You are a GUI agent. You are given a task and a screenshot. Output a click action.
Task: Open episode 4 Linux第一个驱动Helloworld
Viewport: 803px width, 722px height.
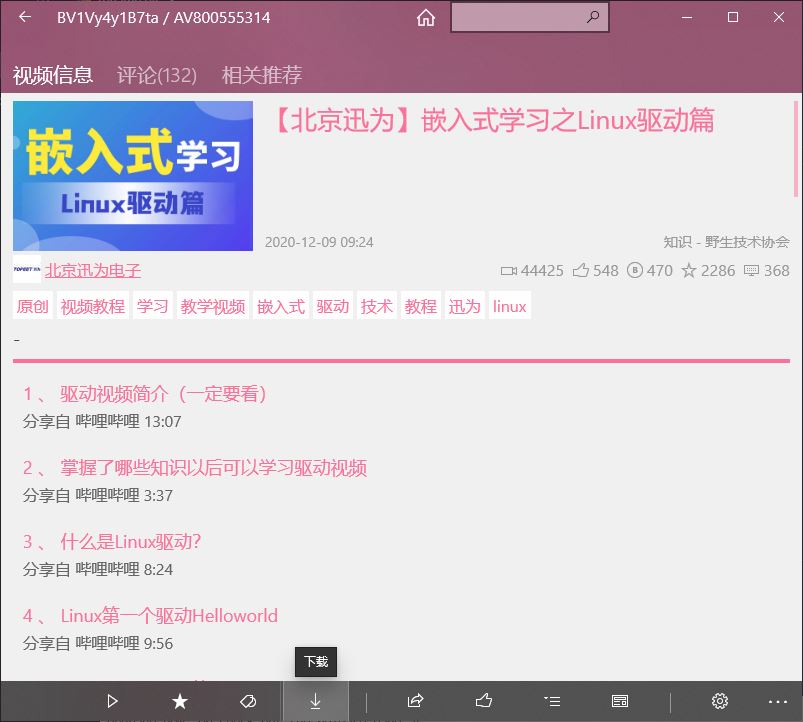tap(150, 615)
